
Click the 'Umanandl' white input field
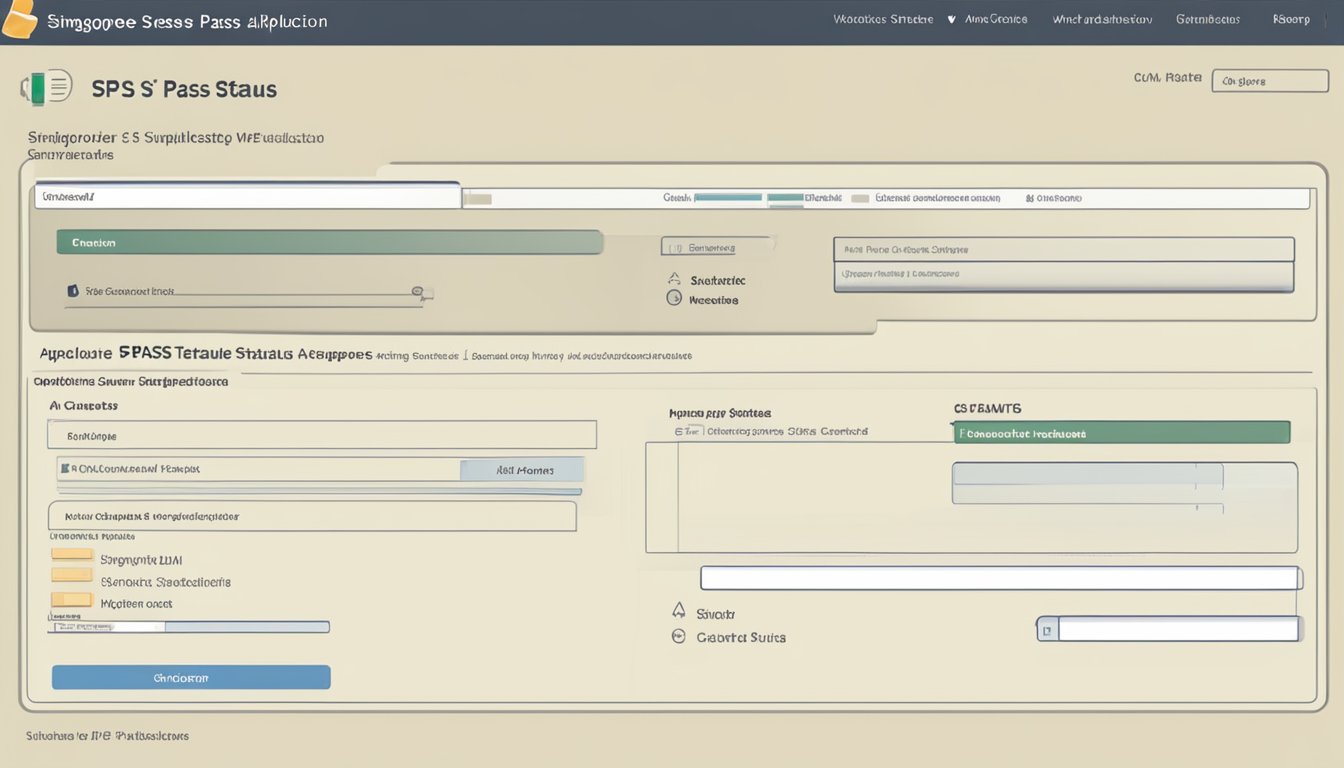pos(248,197)
